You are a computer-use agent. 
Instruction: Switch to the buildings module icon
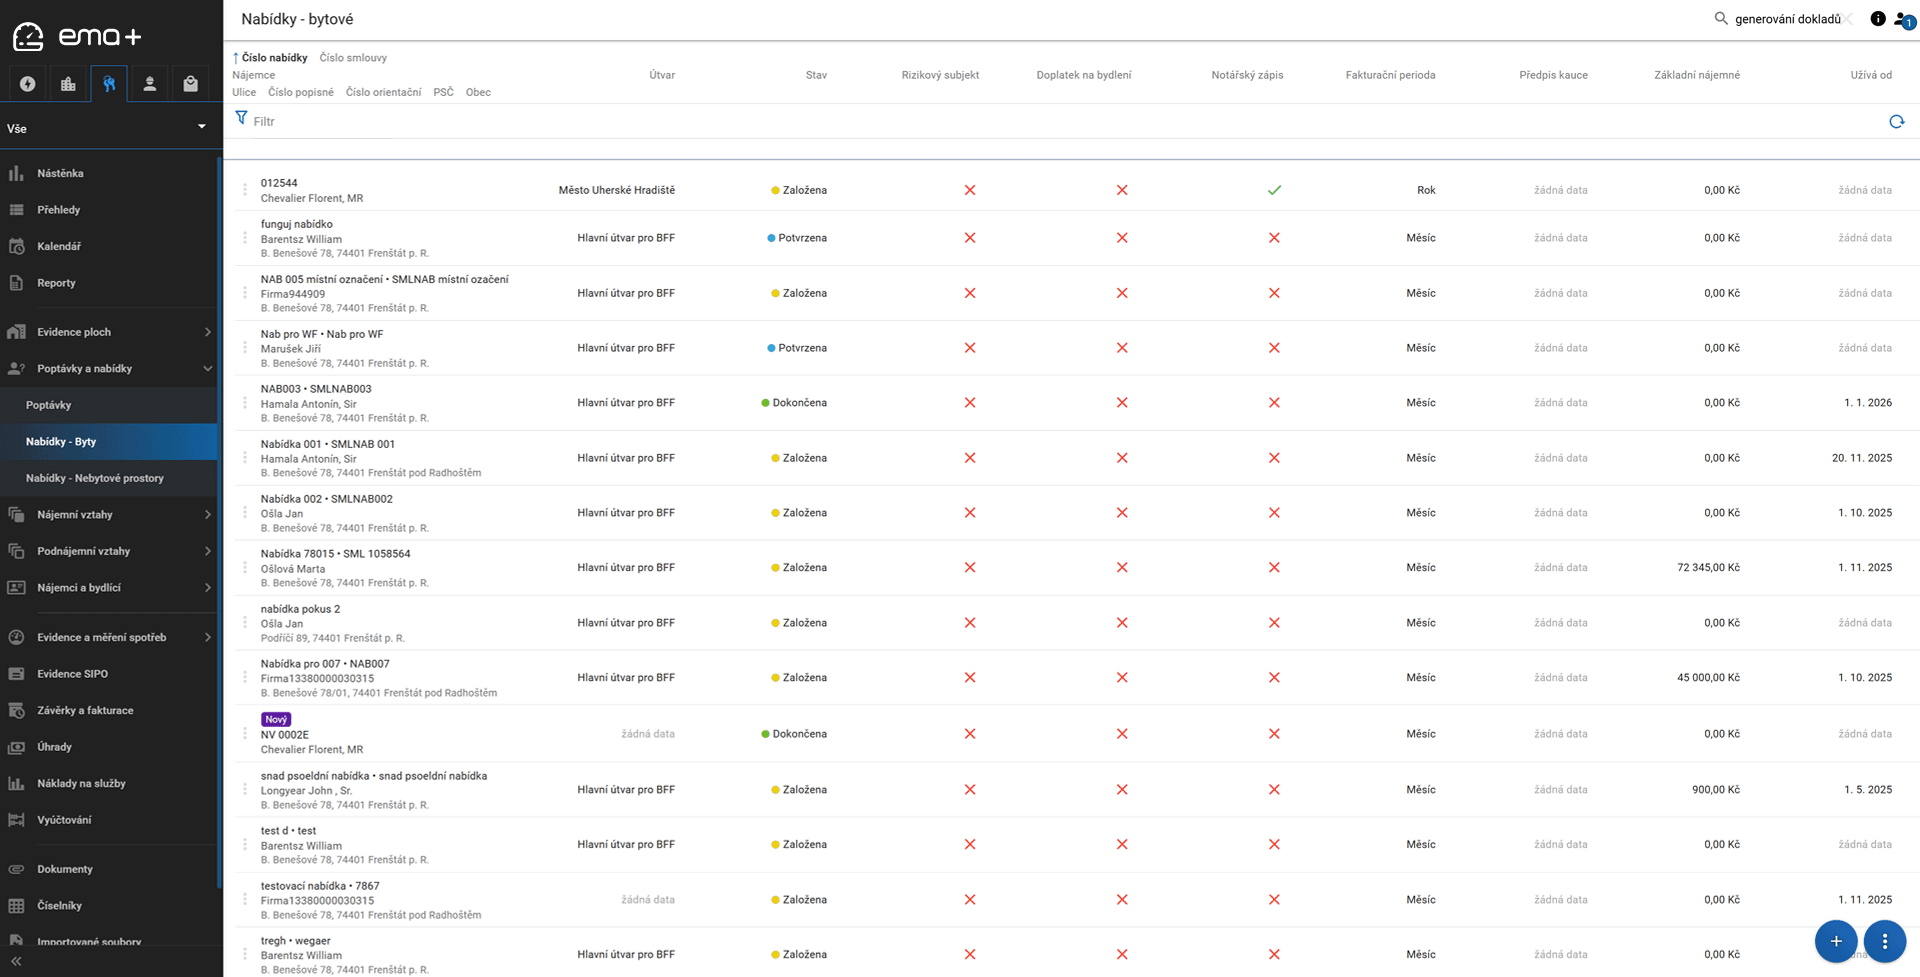[x=68, y=84]
